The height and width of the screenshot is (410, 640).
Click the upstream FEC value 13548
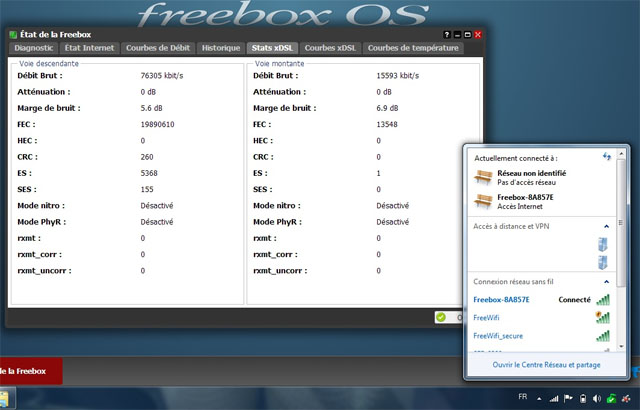[x=387, y=124]
